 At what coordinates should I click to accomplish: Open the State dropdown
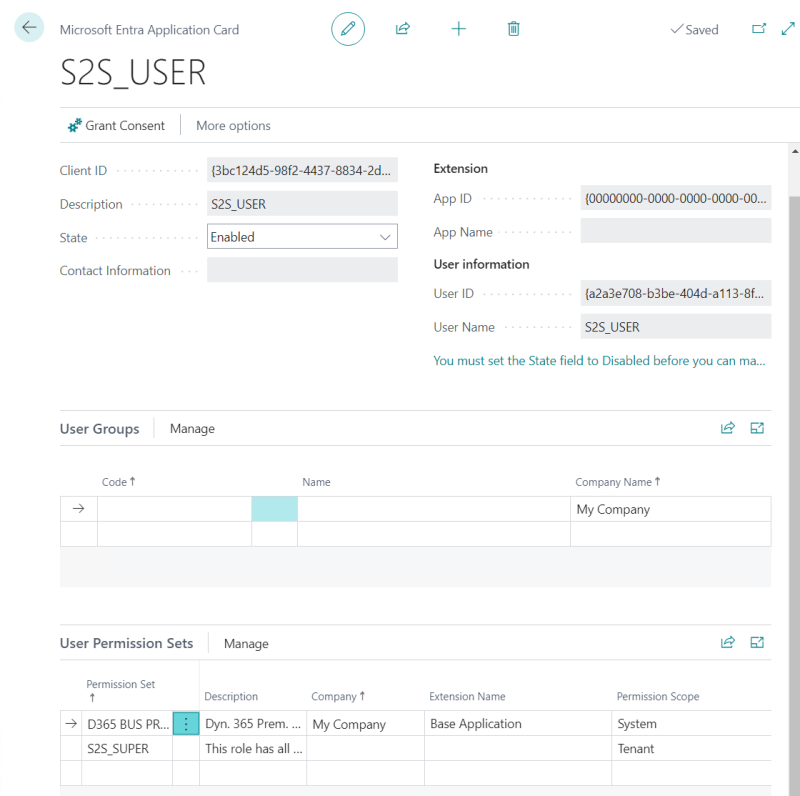(x=302, y=237)
